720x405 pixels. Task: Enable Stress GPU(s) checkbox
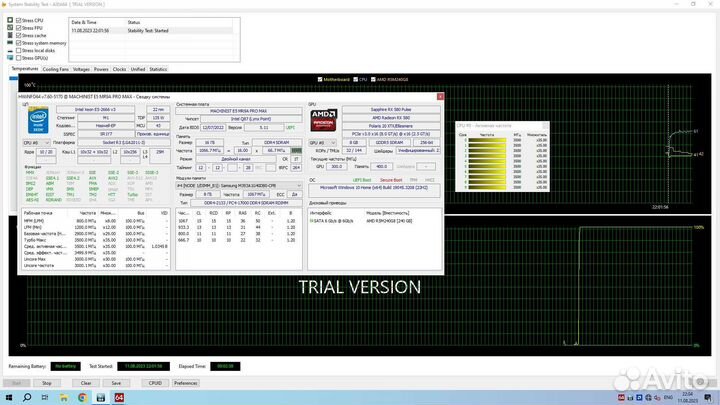[19, 58]
